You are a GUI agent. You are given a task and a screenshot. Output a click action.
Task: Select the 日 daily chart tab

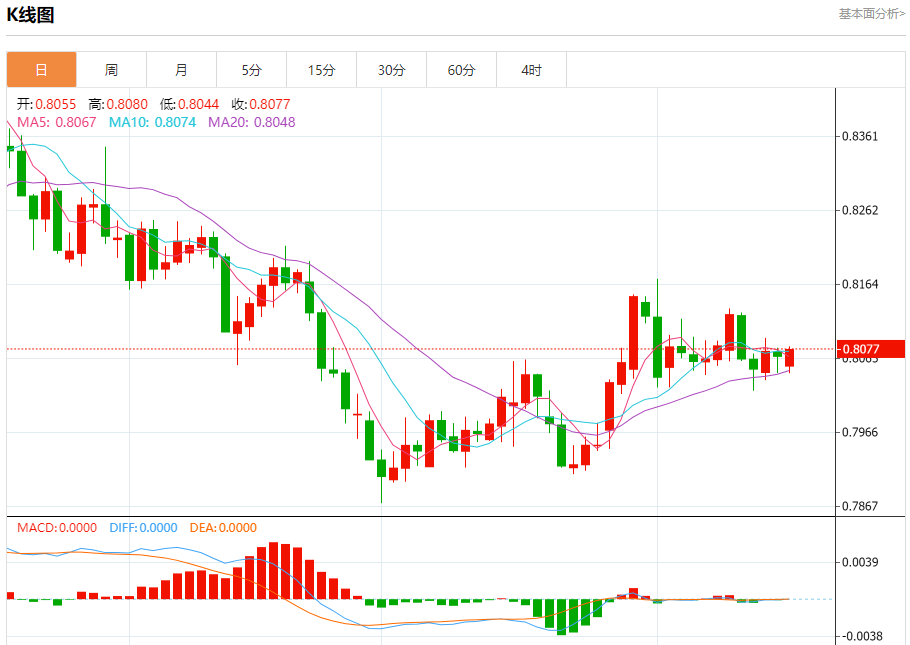pyautogui.click(x=41, y=70)
